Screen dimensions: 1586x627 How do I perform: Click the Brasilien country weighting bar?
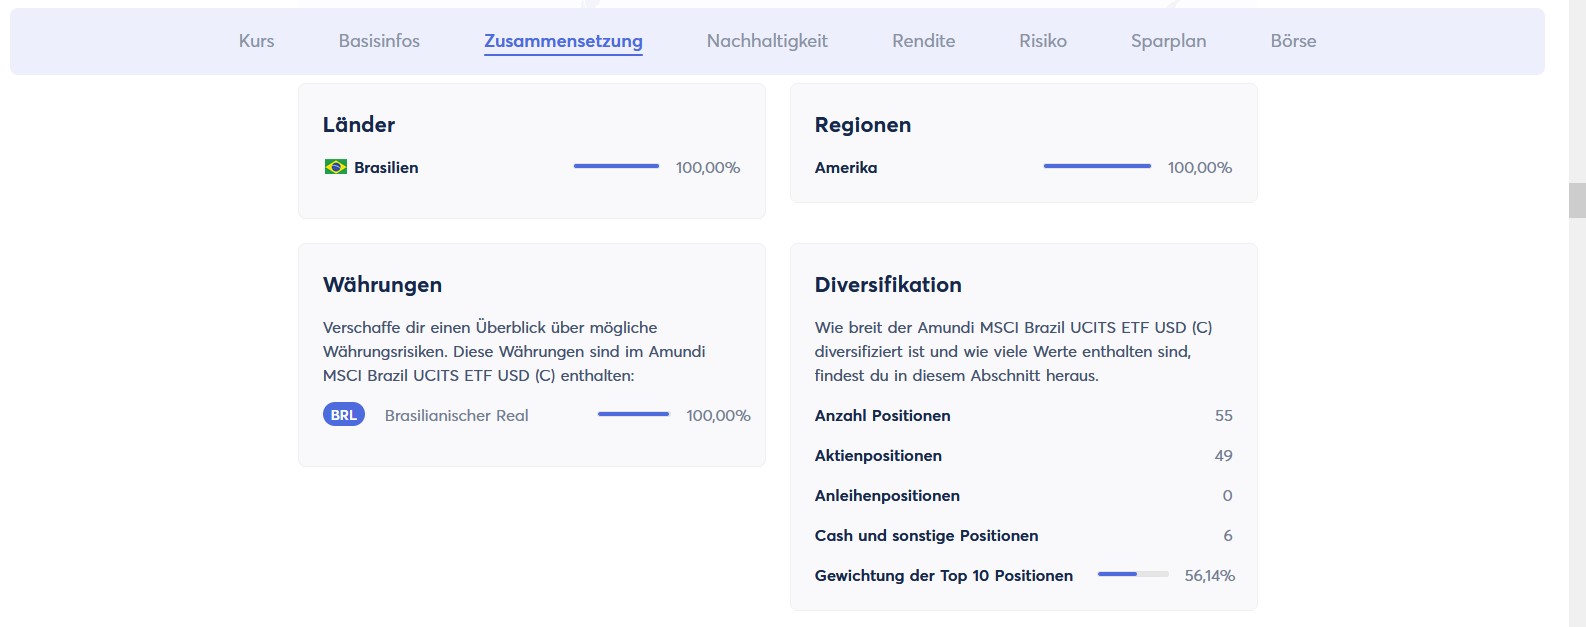point(616,166)
